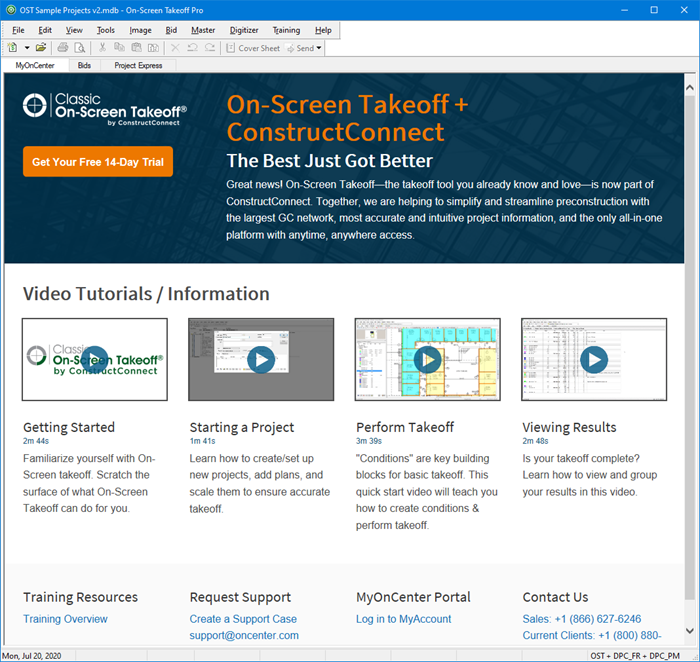This screenshot has width=700, height=662.
Task: Open the Edit menu
Action: coord(45,30)
